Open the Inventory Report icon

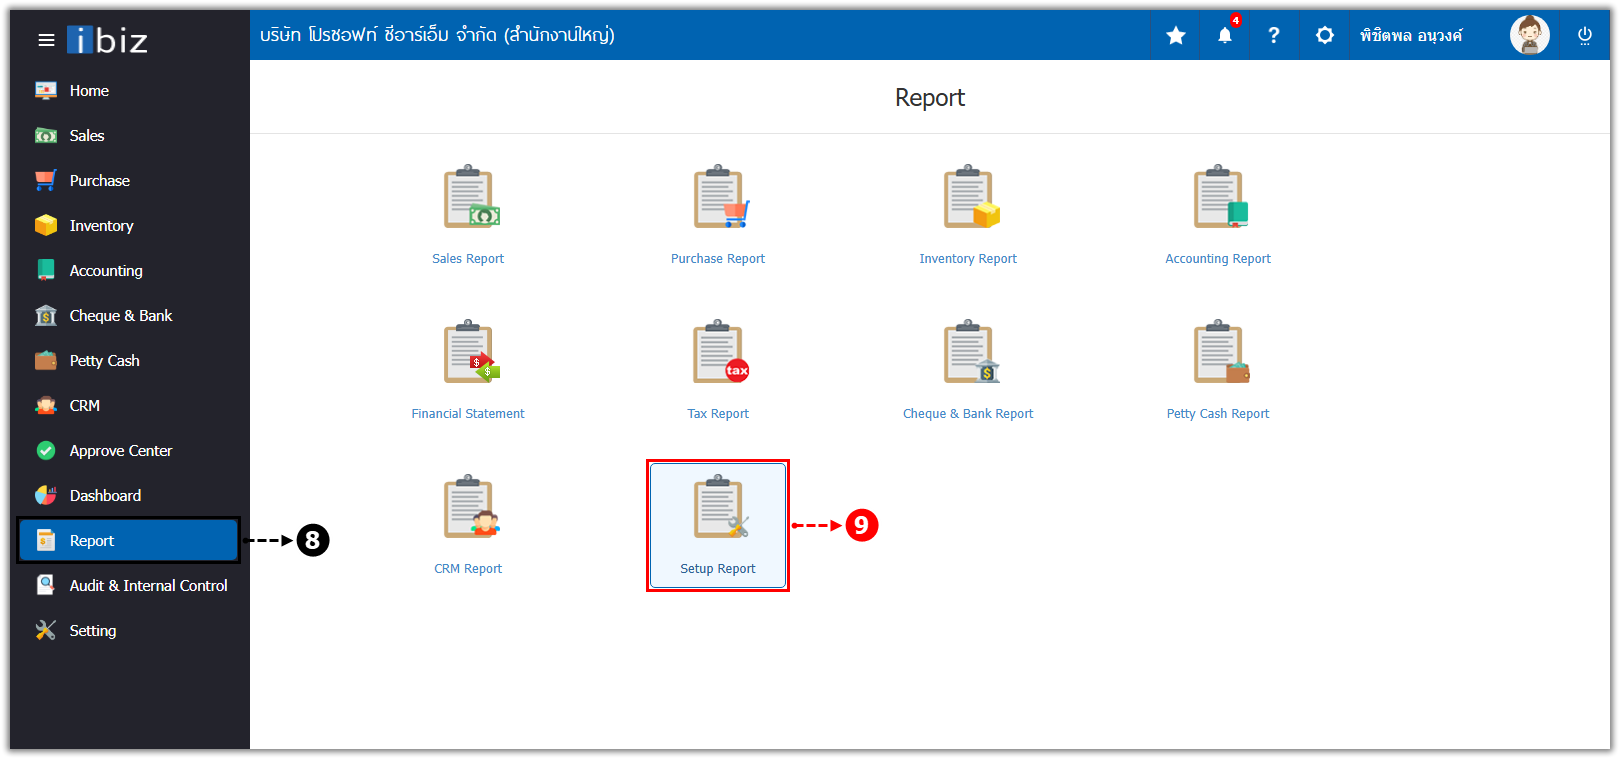(969, 198)
